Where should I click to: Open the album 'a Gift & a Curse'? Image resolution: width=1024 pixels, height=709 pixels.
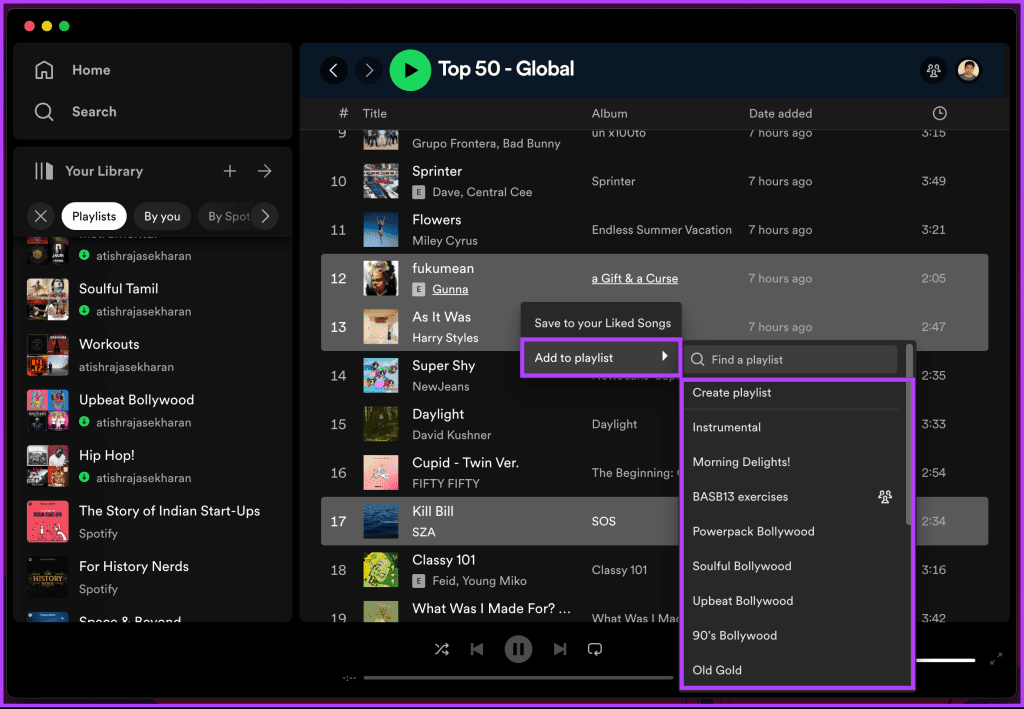634,278
